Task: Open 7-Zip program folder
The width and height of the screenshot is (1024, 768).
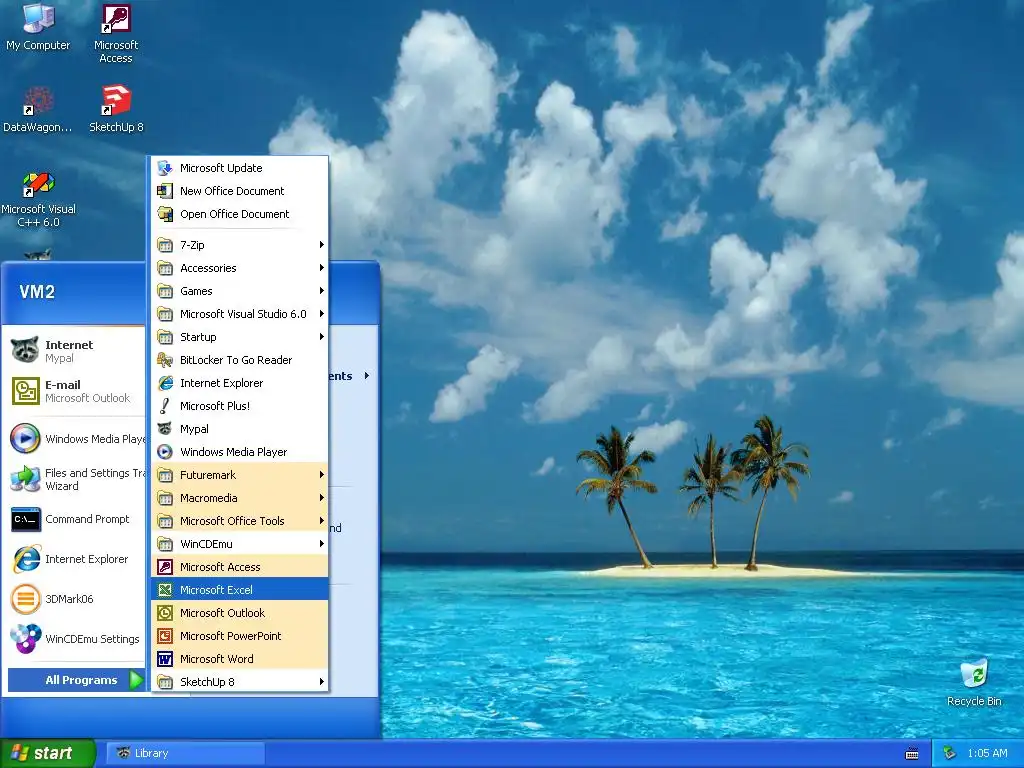Action: click(240, 245)
